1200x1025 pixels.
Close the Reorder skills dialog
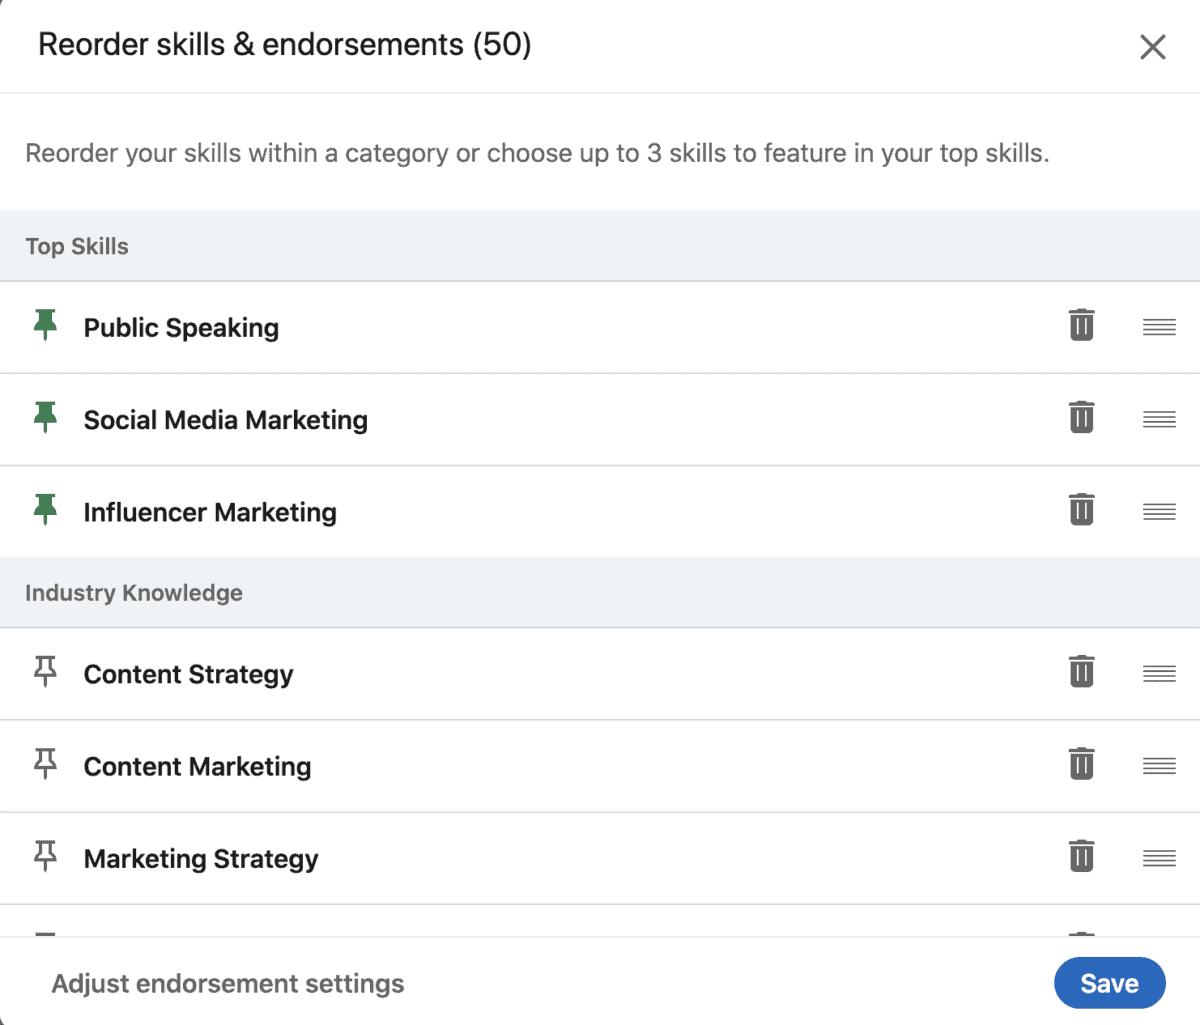(x=1153, y=46)
